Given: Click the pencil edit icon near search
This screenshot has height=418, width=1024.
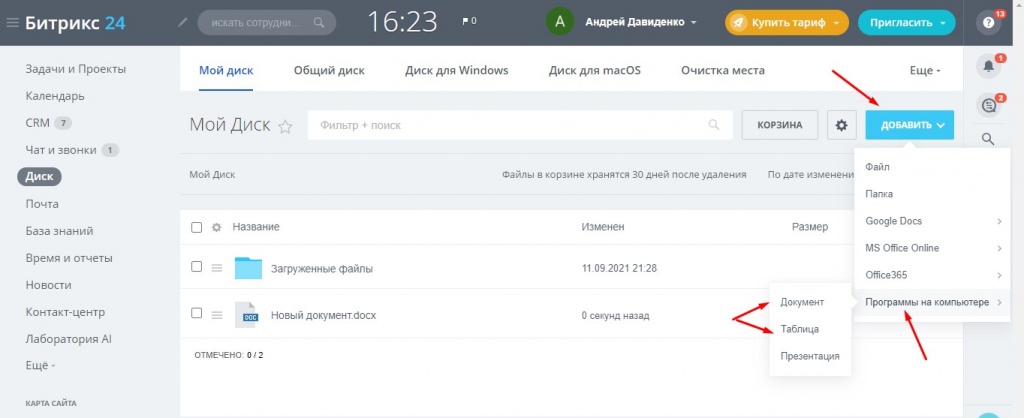Looking at the screenshot, I should point(183,22).
